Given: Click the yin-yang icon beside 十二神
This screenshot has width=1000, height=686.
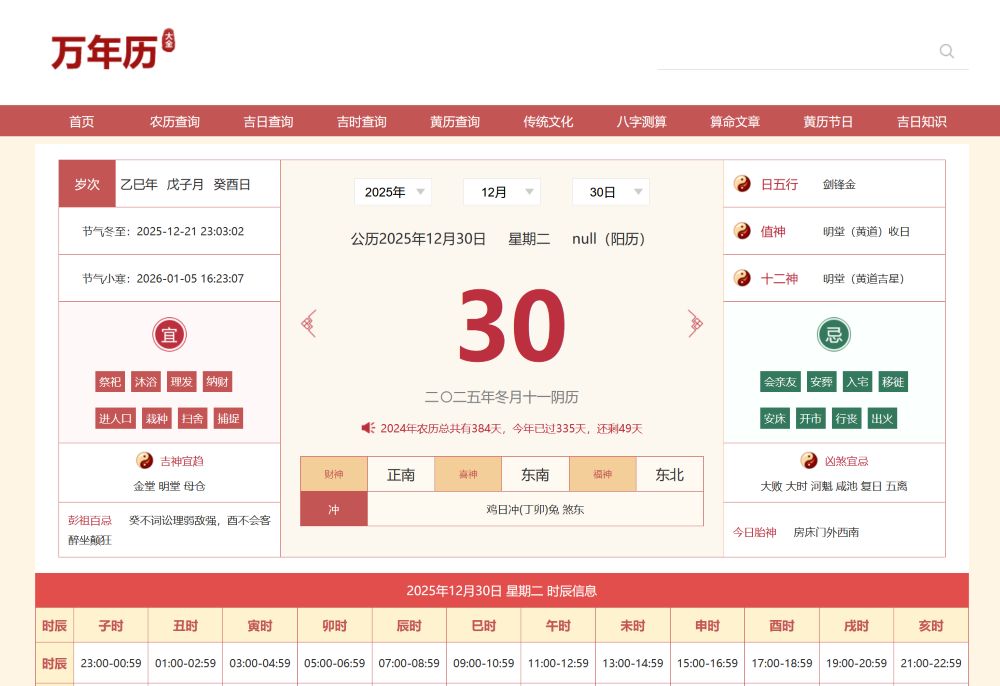Looking at the screenshot, I should click(741, 278).
